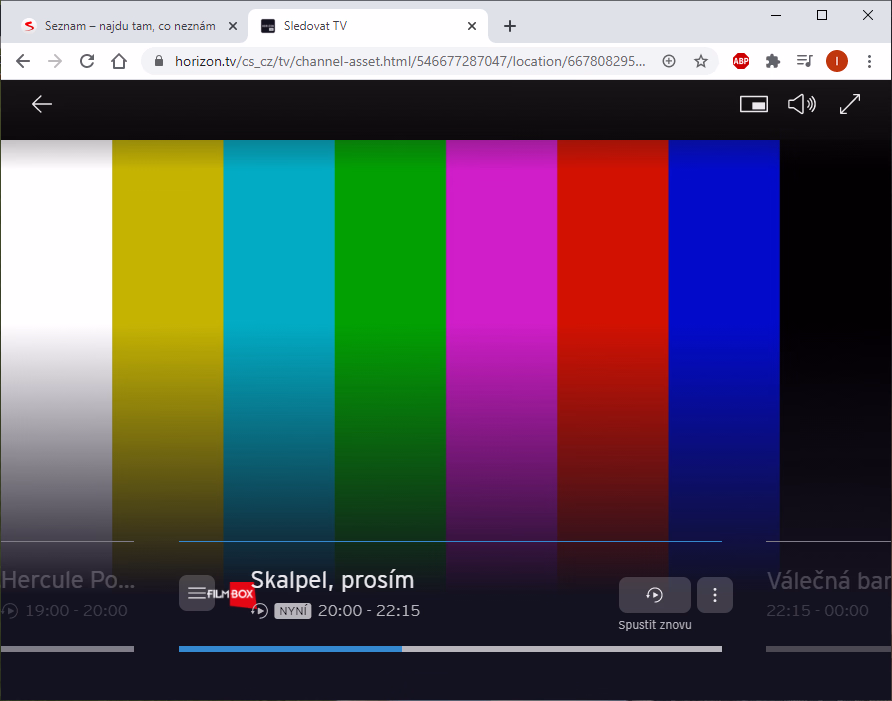
Task: Open the channel list menu icon
Action: point(197,593)
